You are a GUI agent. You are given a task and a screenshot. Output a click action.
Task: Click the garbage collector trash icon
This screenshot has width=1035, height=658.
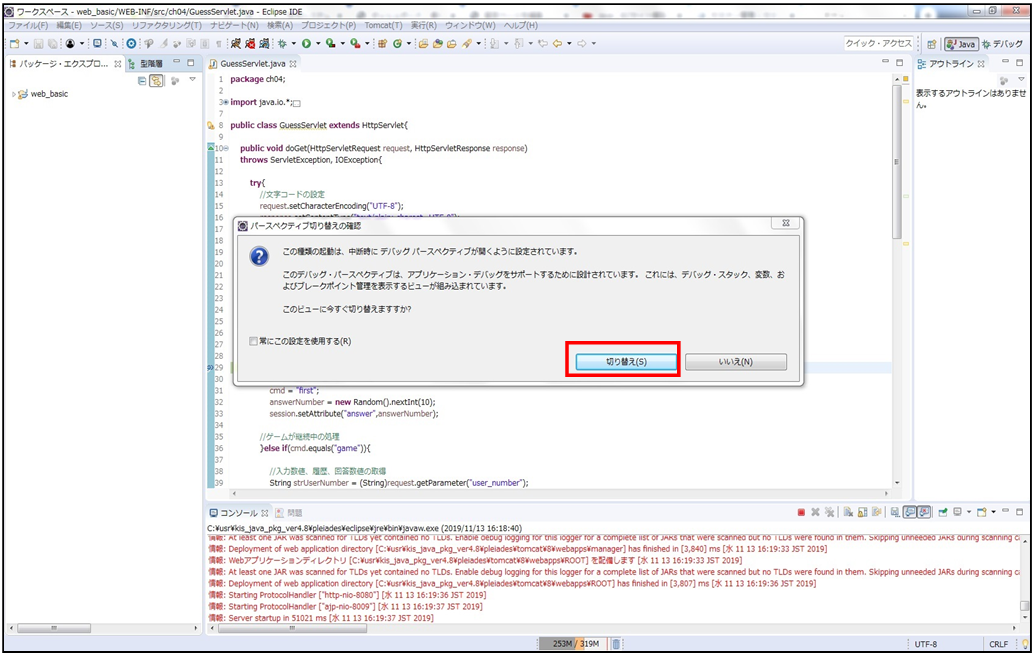[x=617, y=643]
